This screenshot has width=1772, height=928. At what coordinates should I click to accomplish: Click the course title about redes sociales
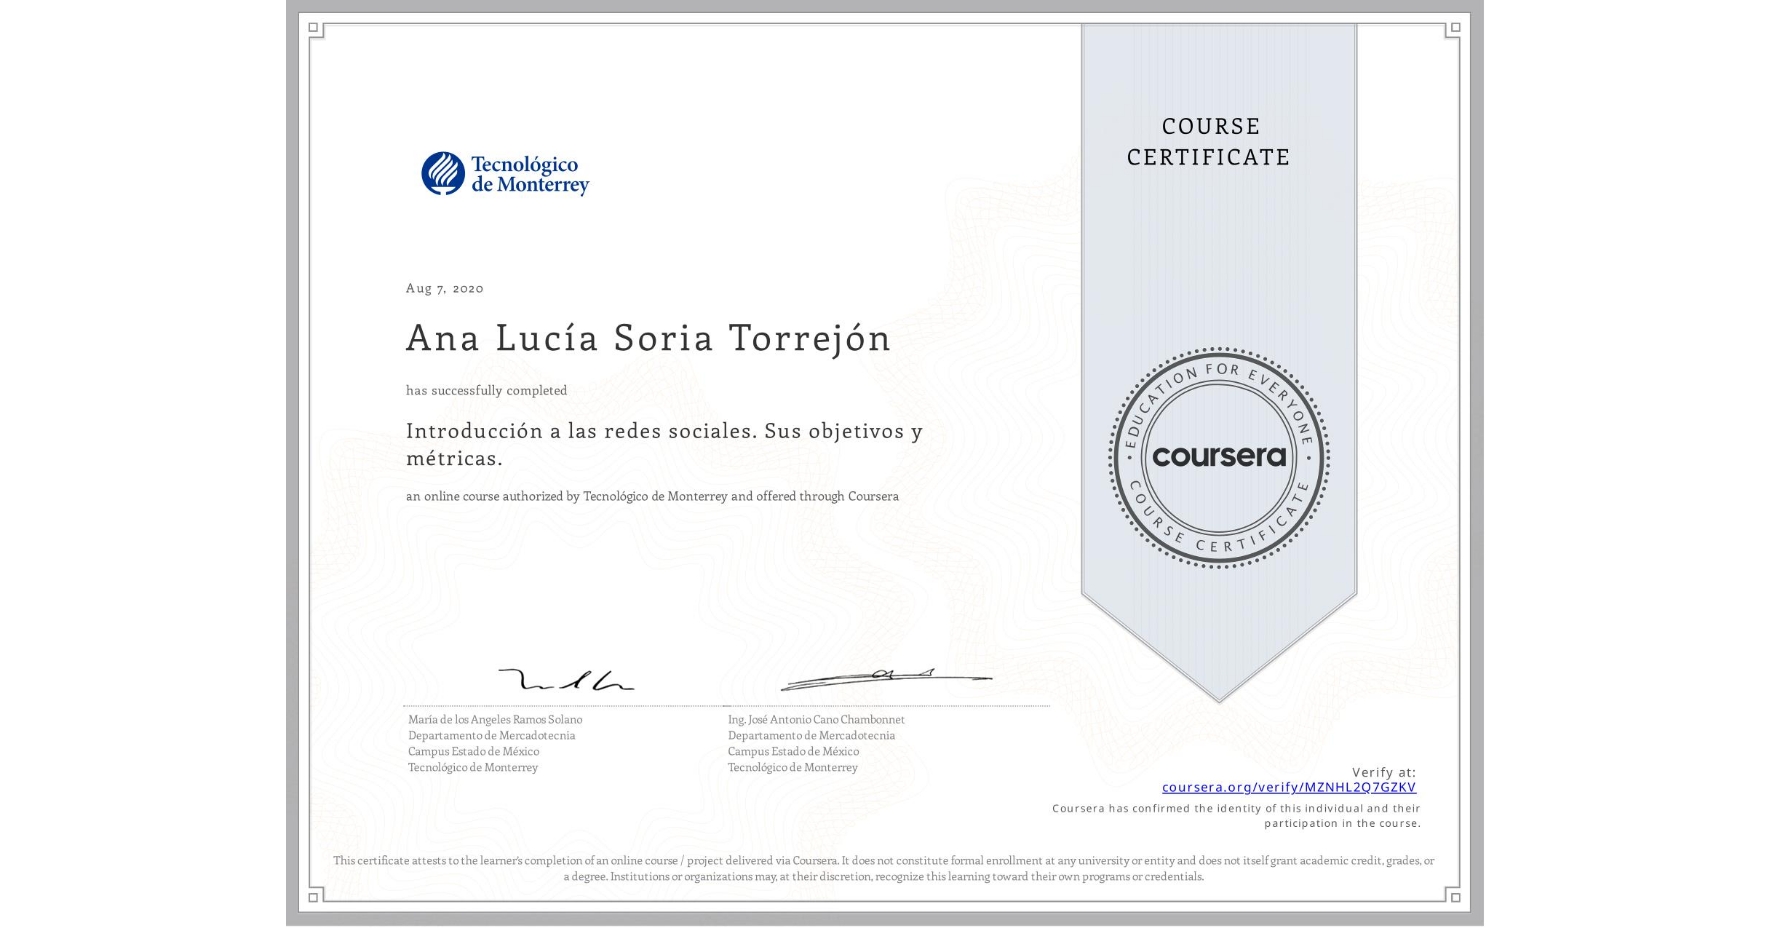[663, 443]
